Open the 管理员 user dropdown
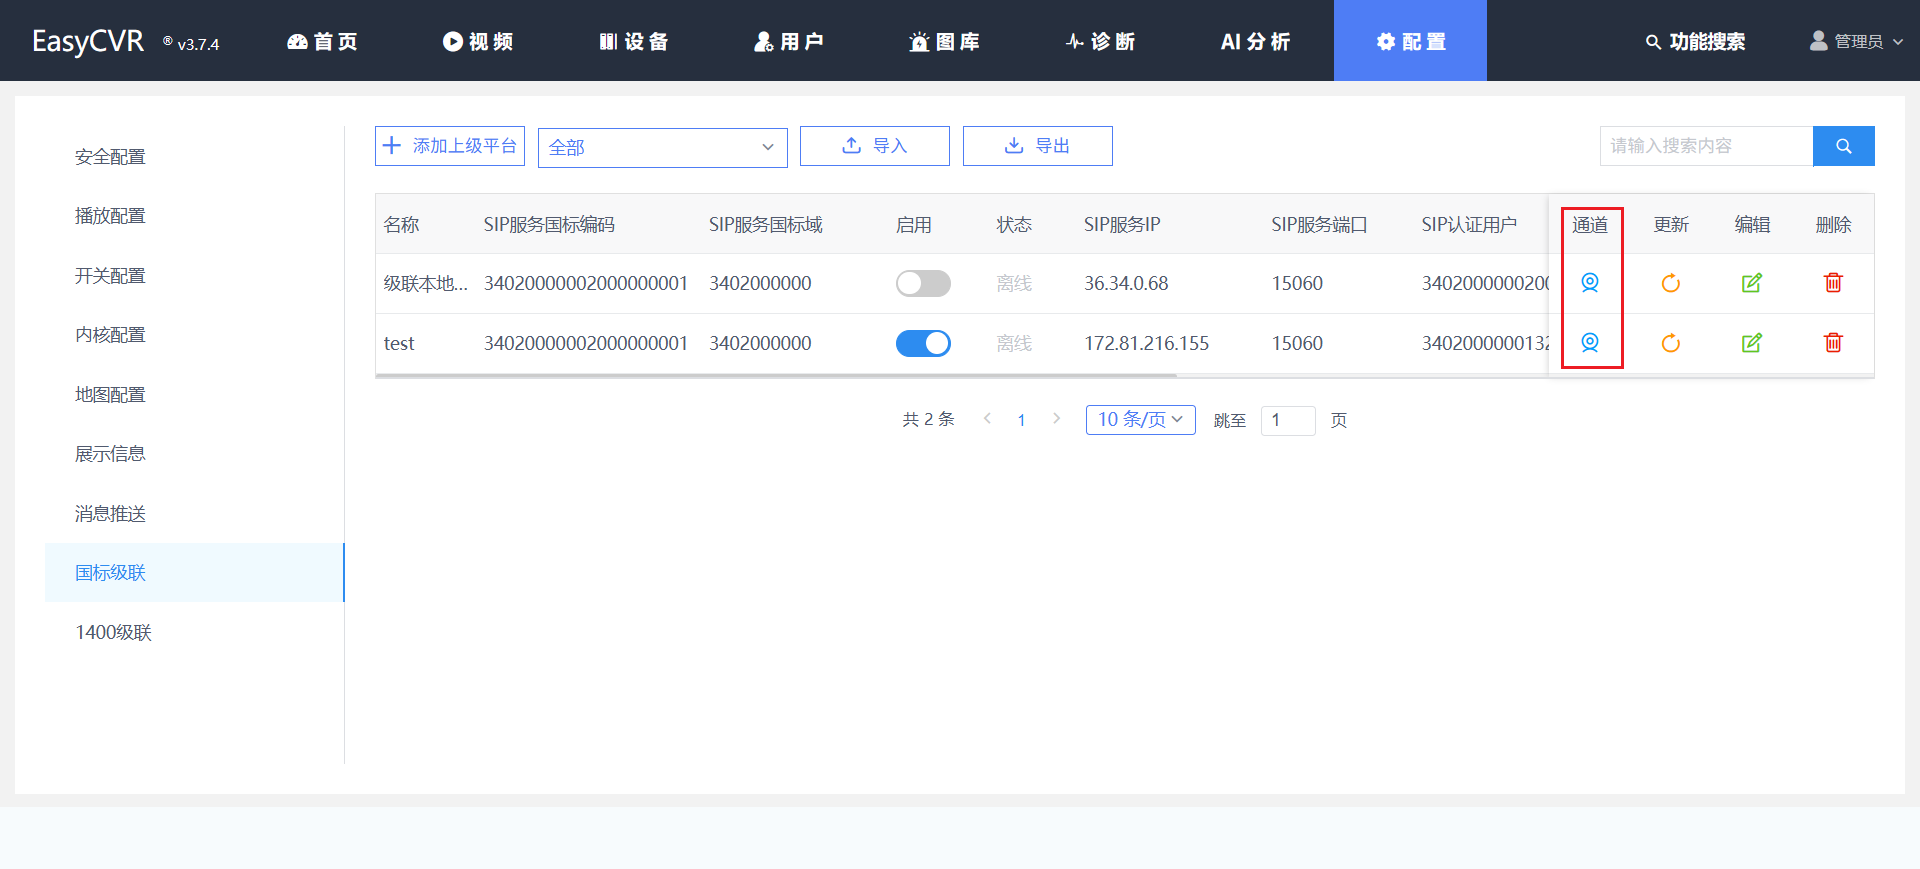This screenshot has height=869, width=1920. coord(1857,41)
